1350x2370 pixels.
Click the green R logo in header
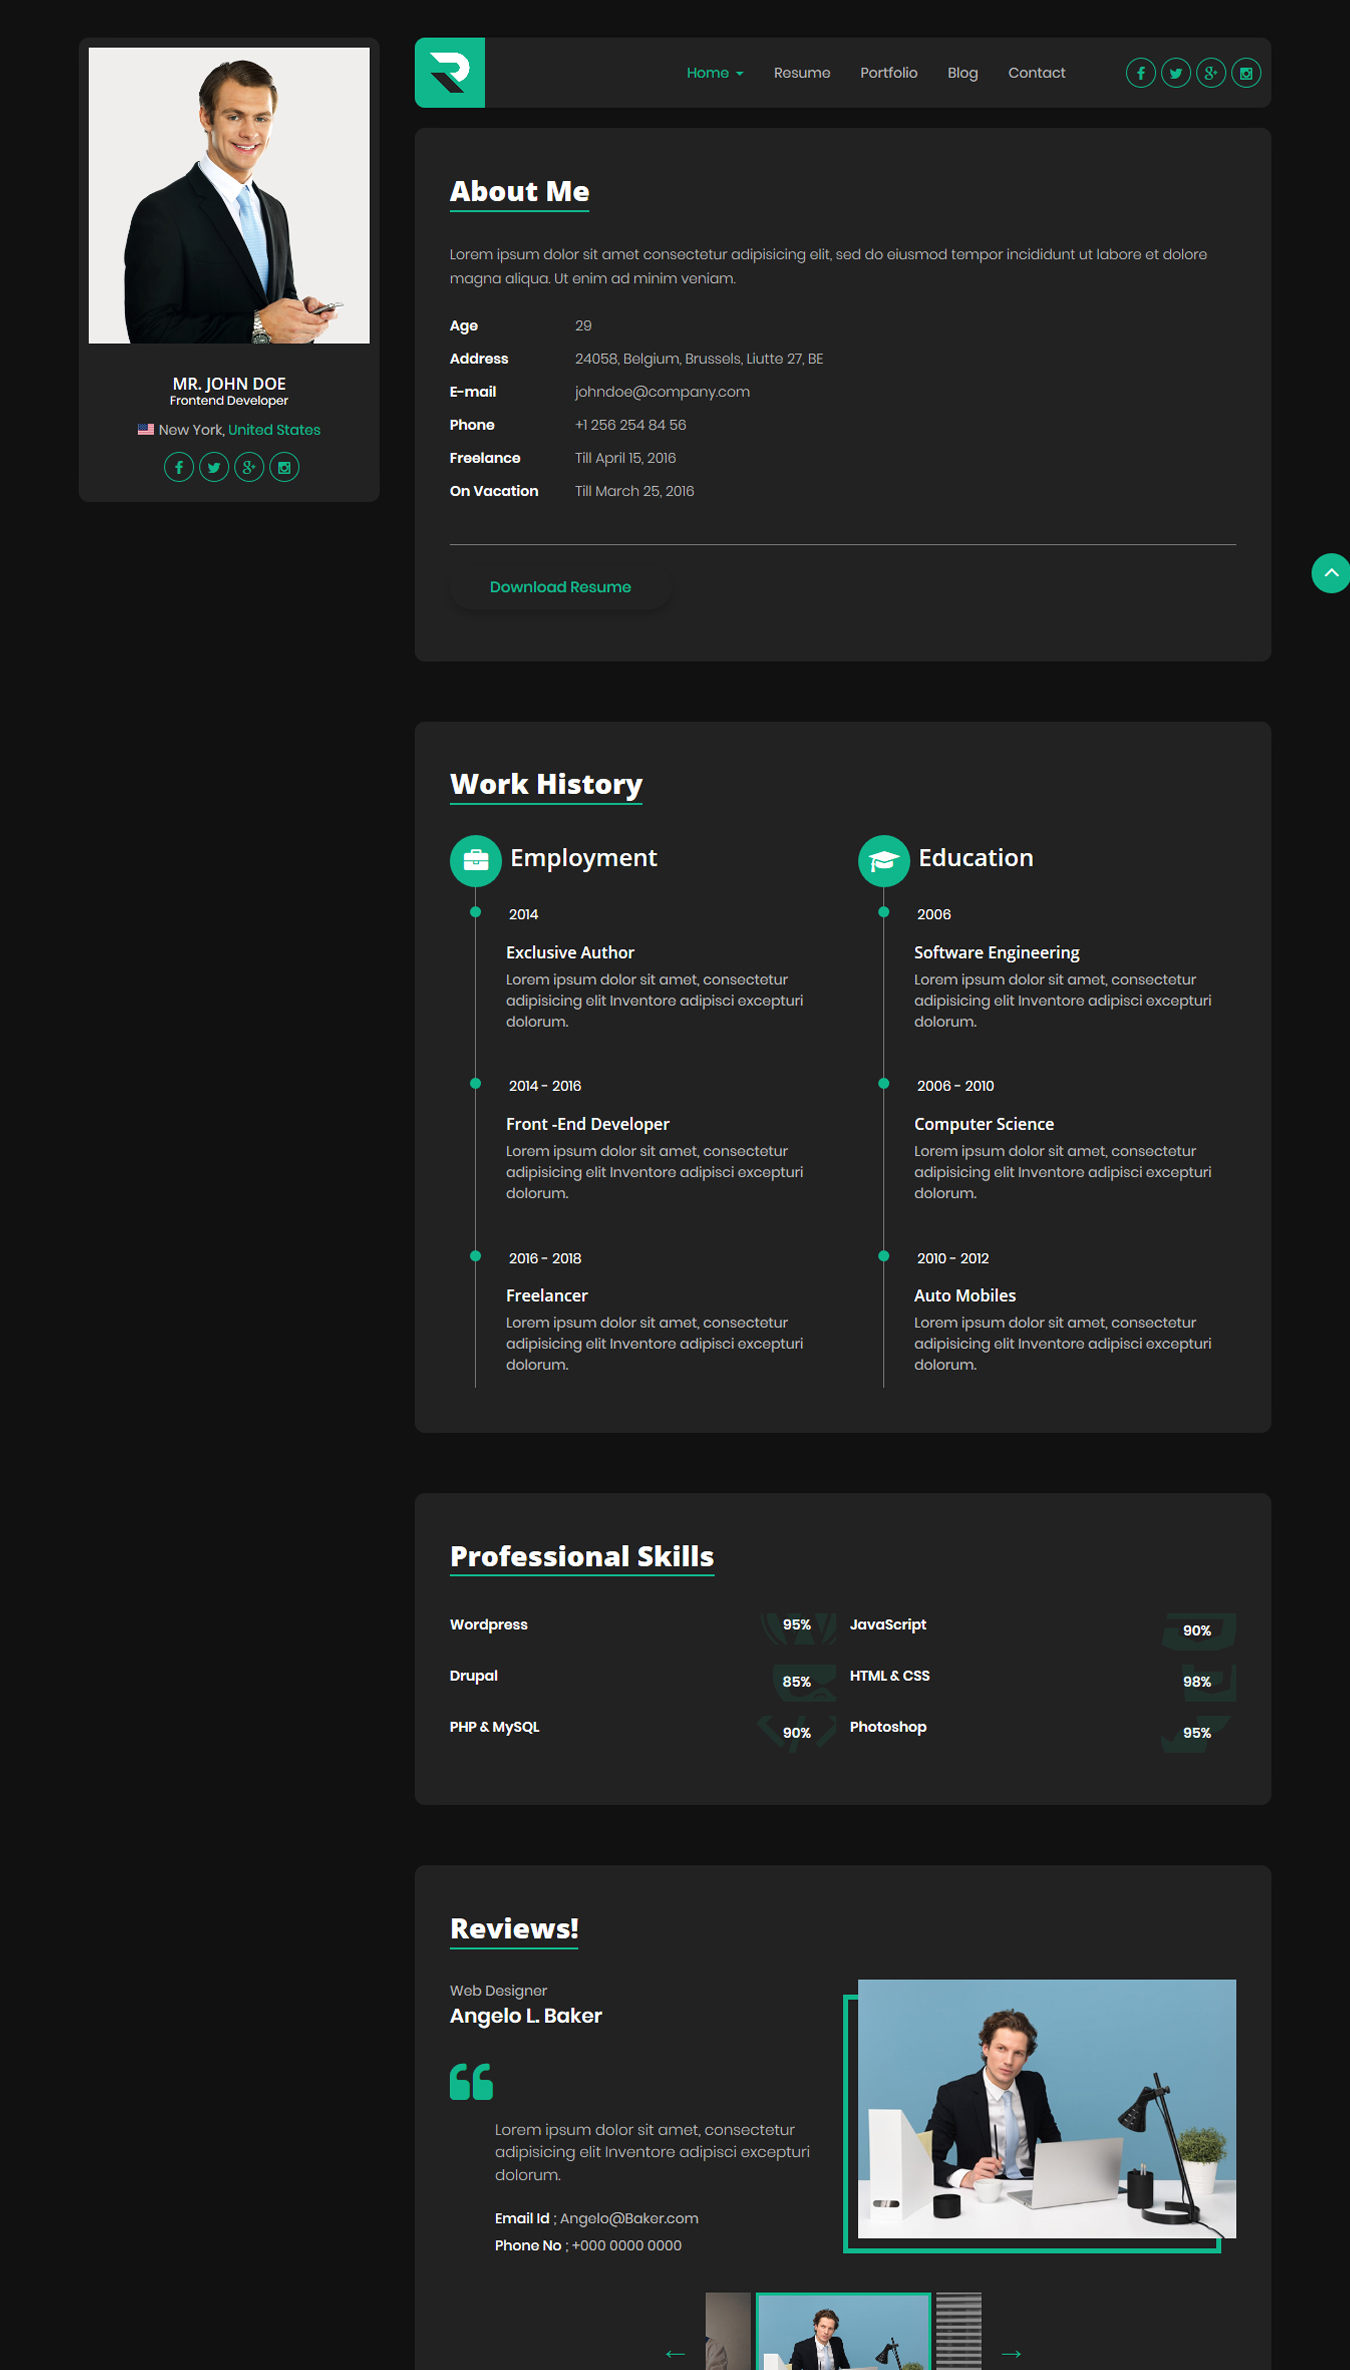click(x=449, y=73)
